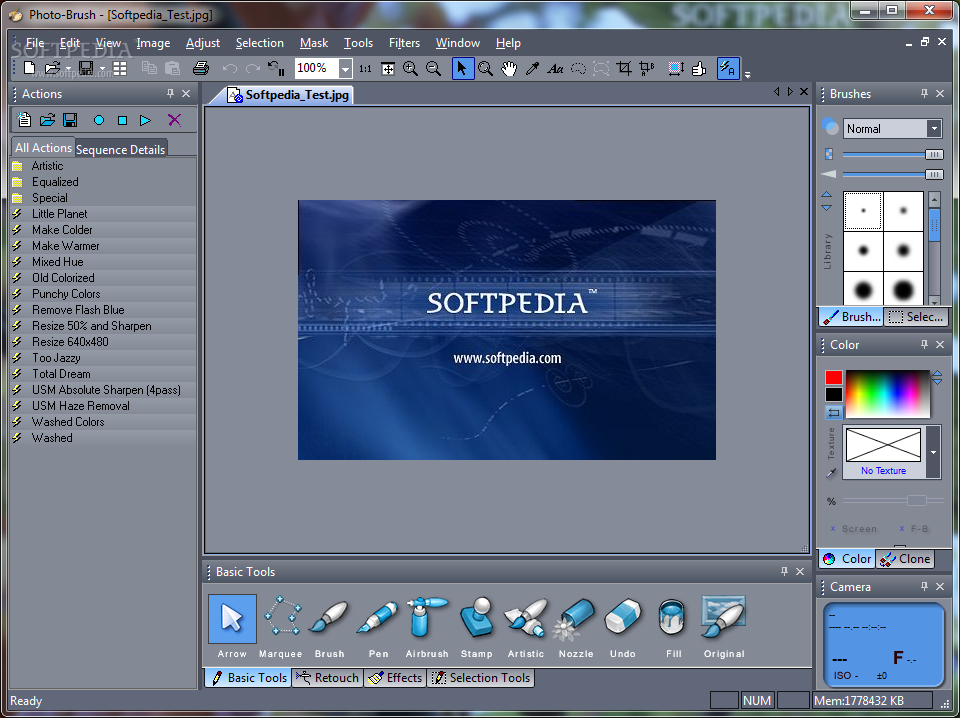The height and width of the screenshot is (718, 960).
Task: Select the Pen tool in Basic Tools
Action: pos(378,627)
